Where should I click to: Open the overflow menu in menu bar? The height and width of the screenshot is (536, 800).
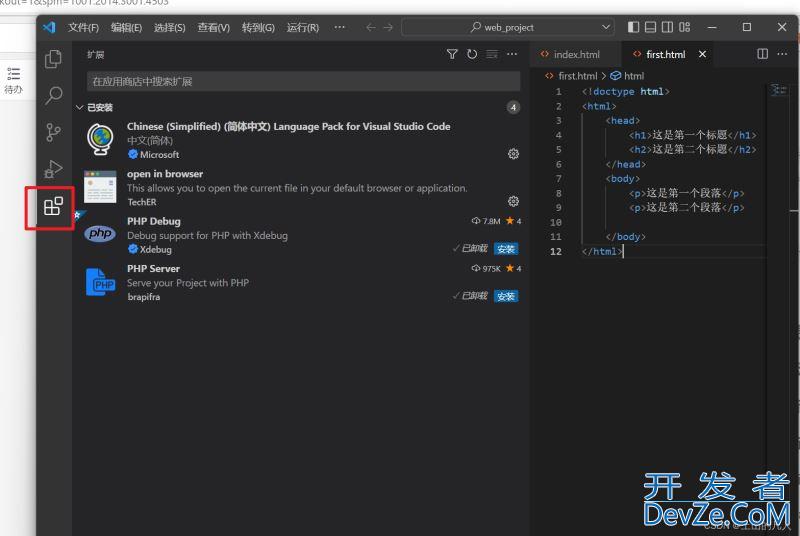point(339,27)
